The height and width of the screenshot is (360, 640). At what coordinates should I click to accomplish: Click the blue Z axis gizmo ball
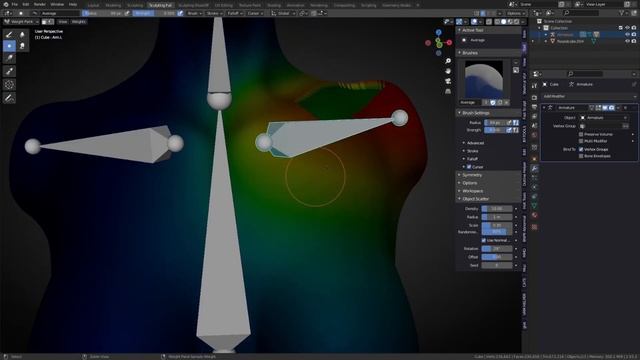coord(438,32)
